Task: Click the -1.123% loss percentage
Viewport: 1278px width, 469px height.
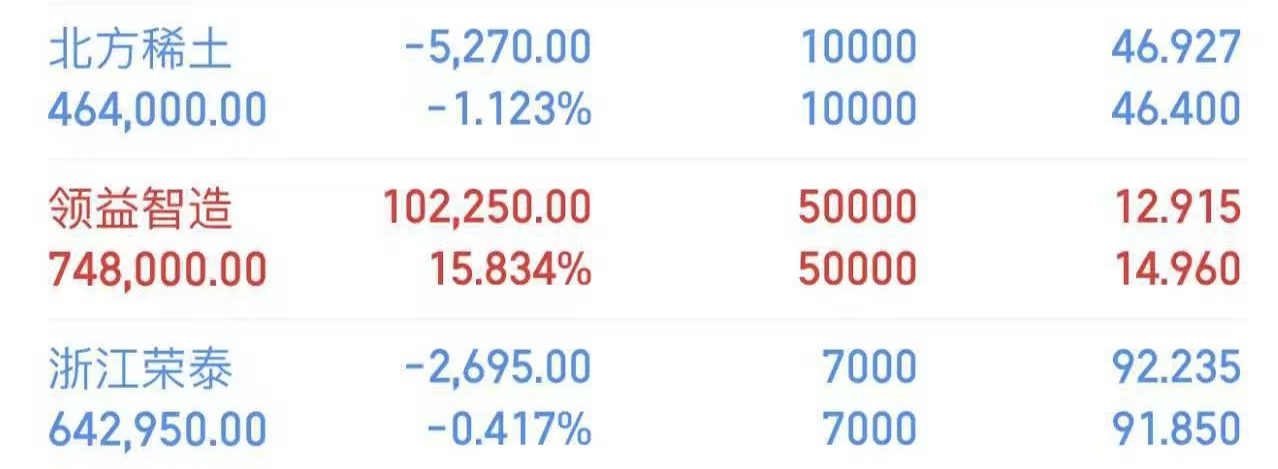Action: 509,109
